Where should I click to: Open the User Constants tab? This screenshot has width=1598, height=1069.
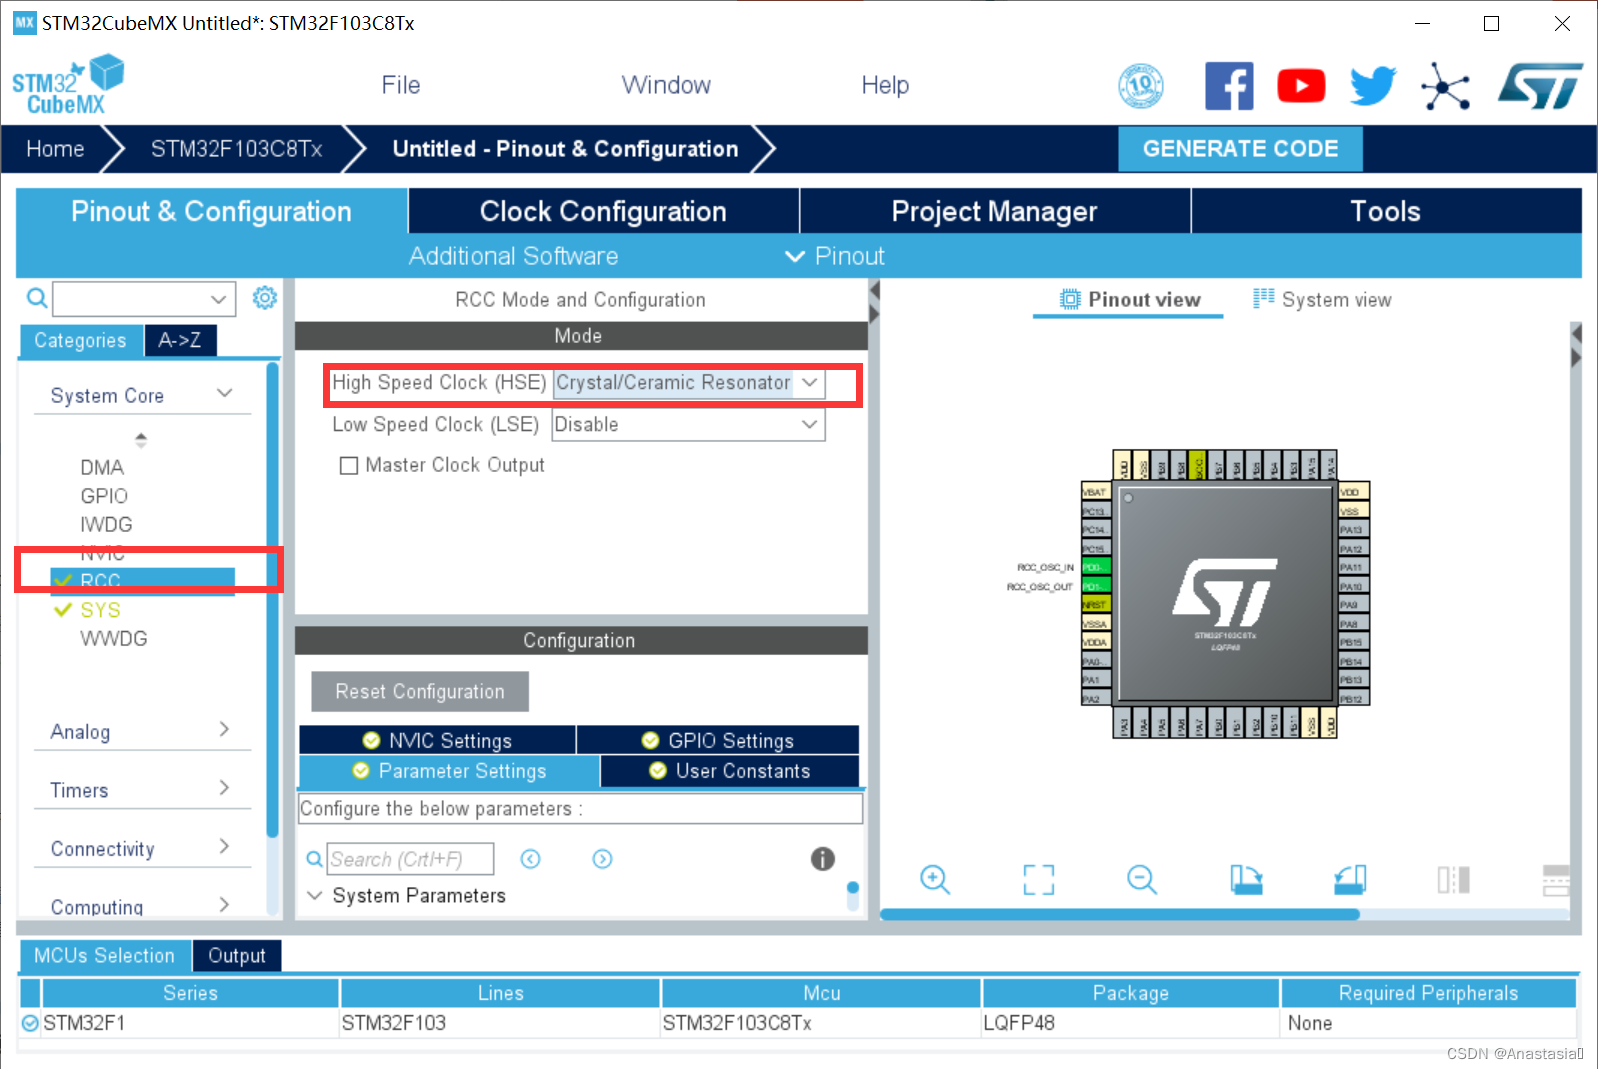pyautogui.click(x=730, y=771)
